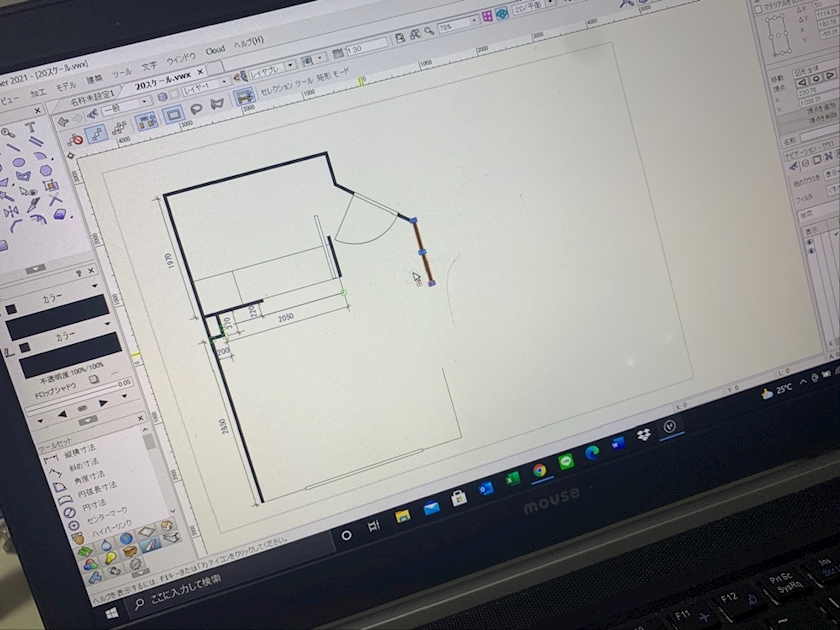Click the fill カラー dark swatch
The image size is (840, 630).
[57, 317]
